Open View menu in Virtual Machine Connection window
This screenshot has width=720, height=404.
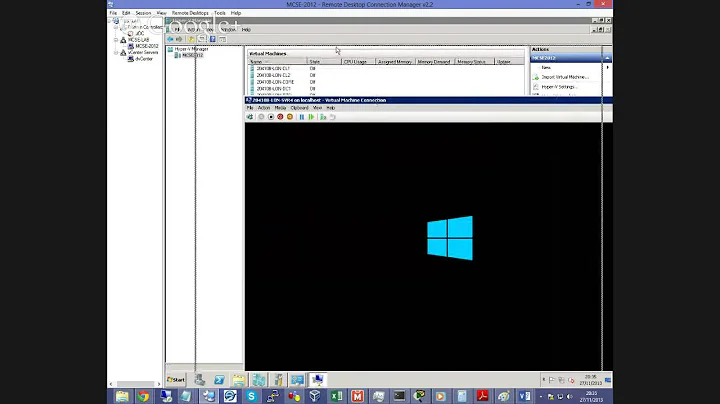click(x=317, y=108)
